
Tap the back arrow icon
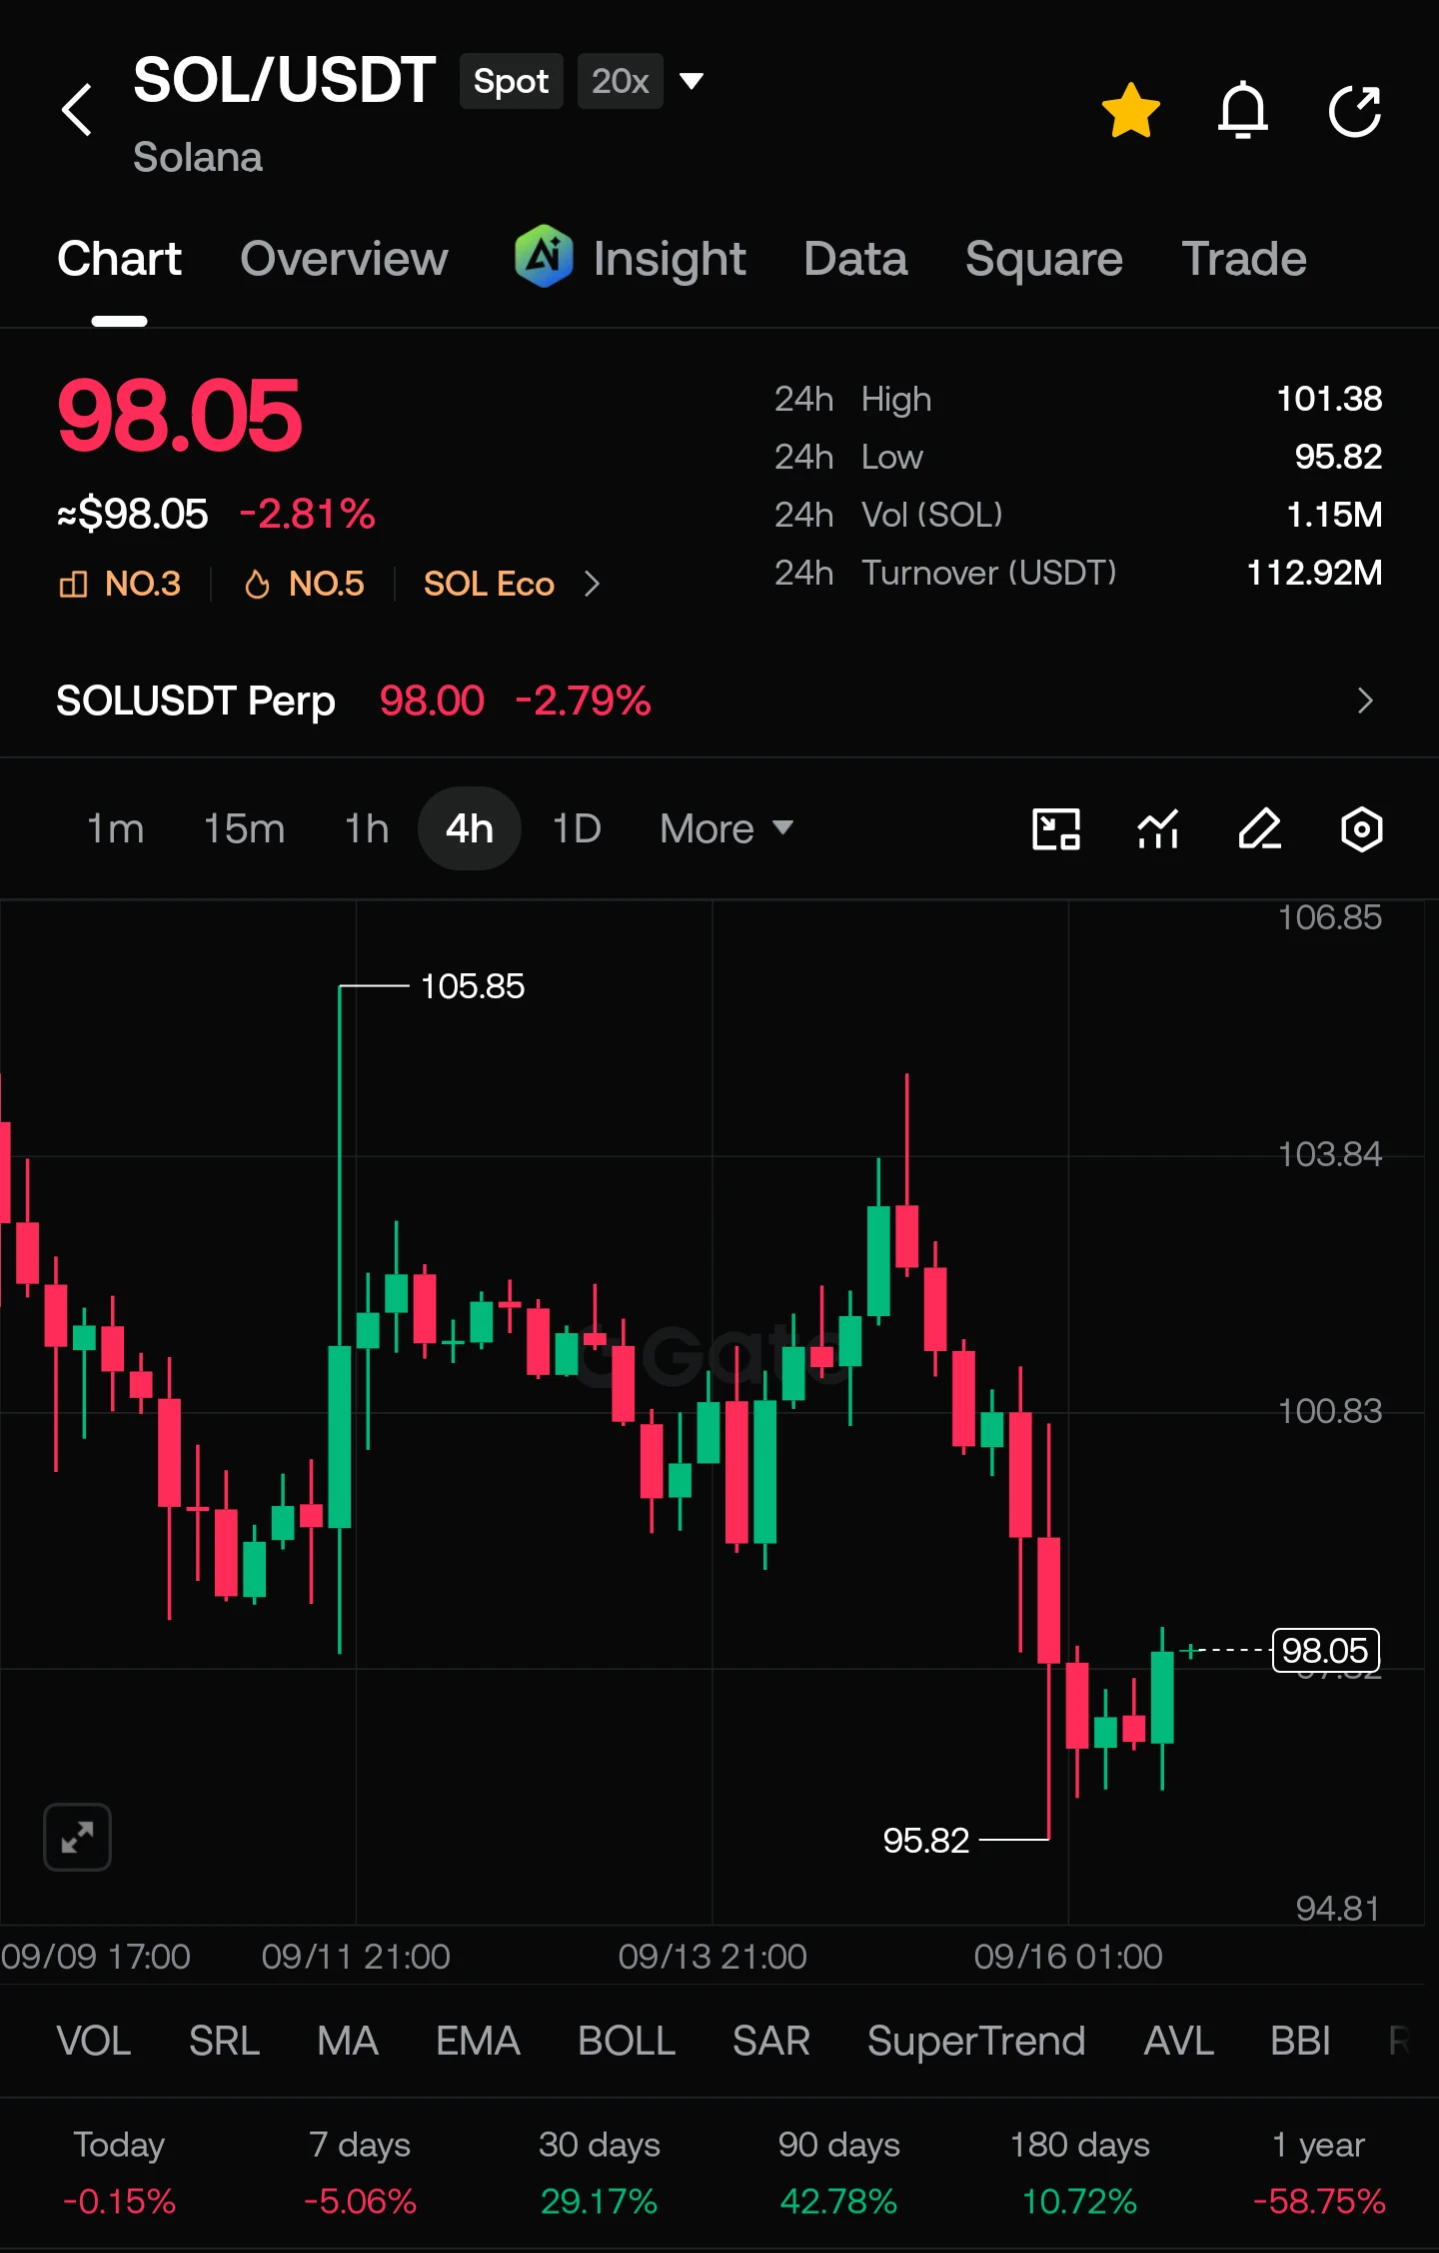(77, 109)
